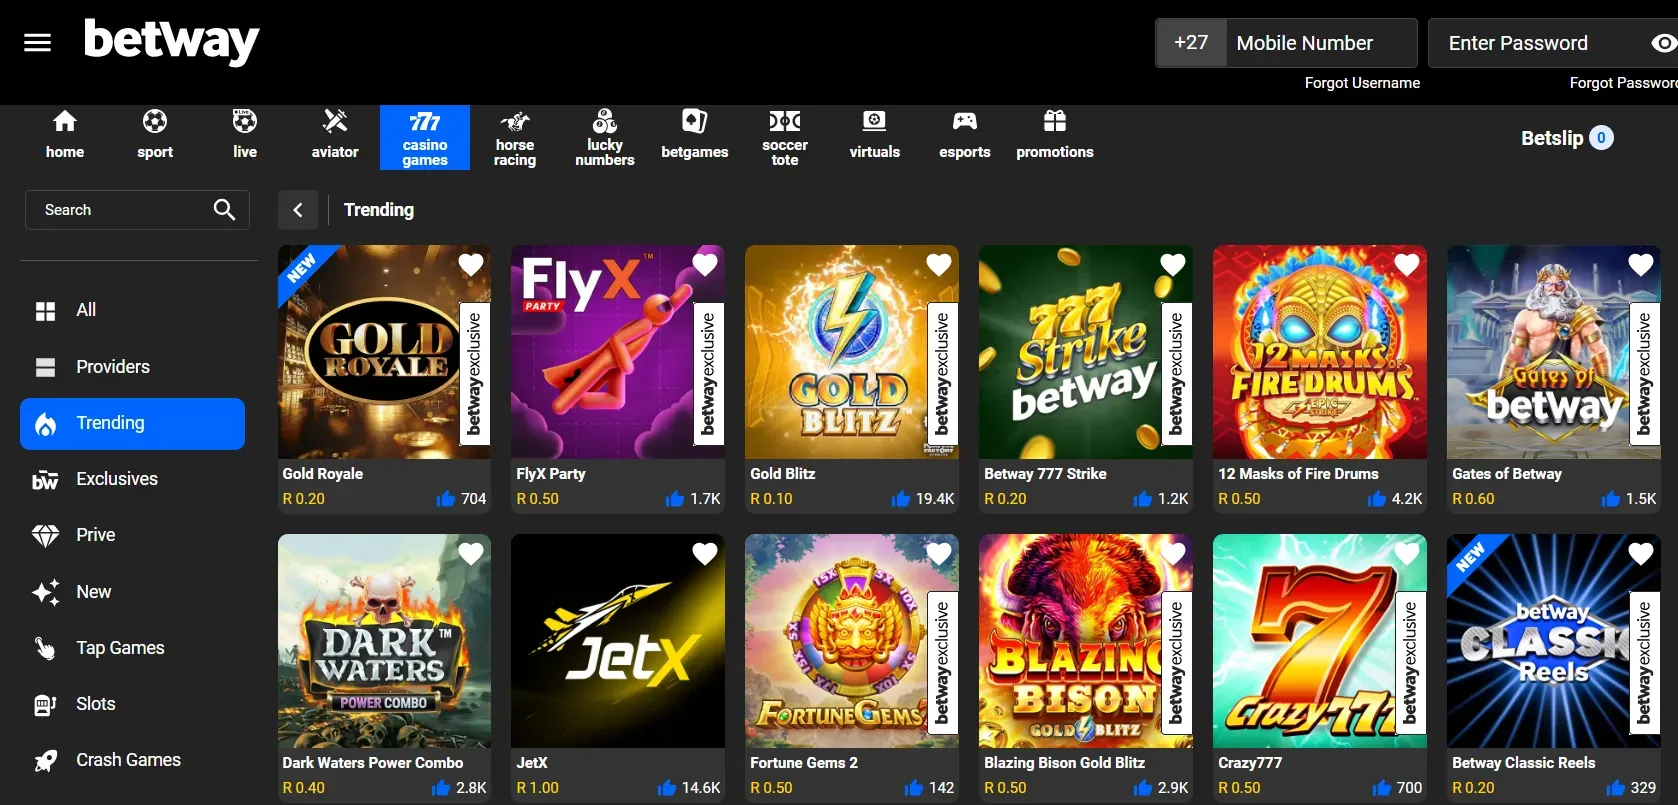Open Tap Games category
The image size is (1678, 805).
pos(132,648)
